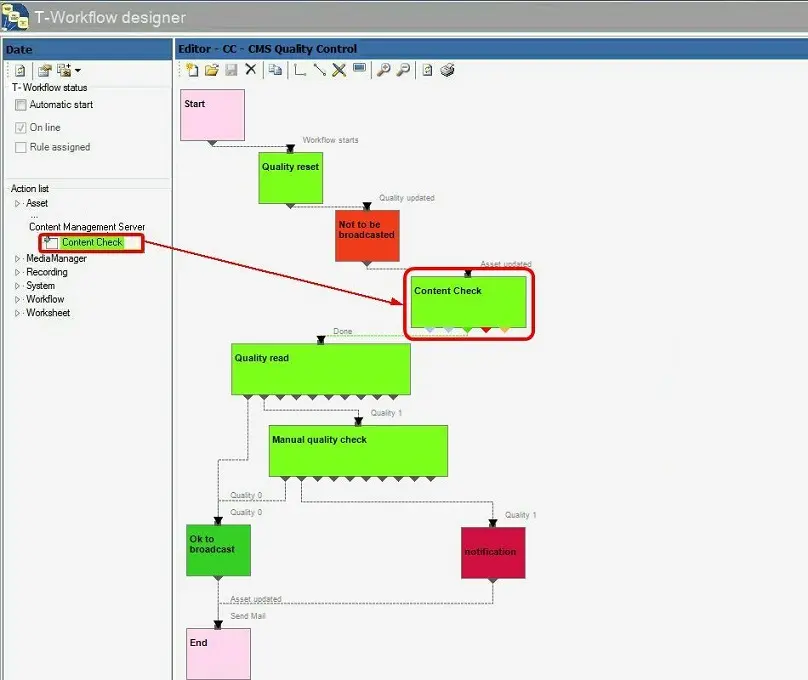Image resolution: width=808 pixels, height=680 pixels.
Task: Click the red notification workflow block
Action: [x=492, y=552]
